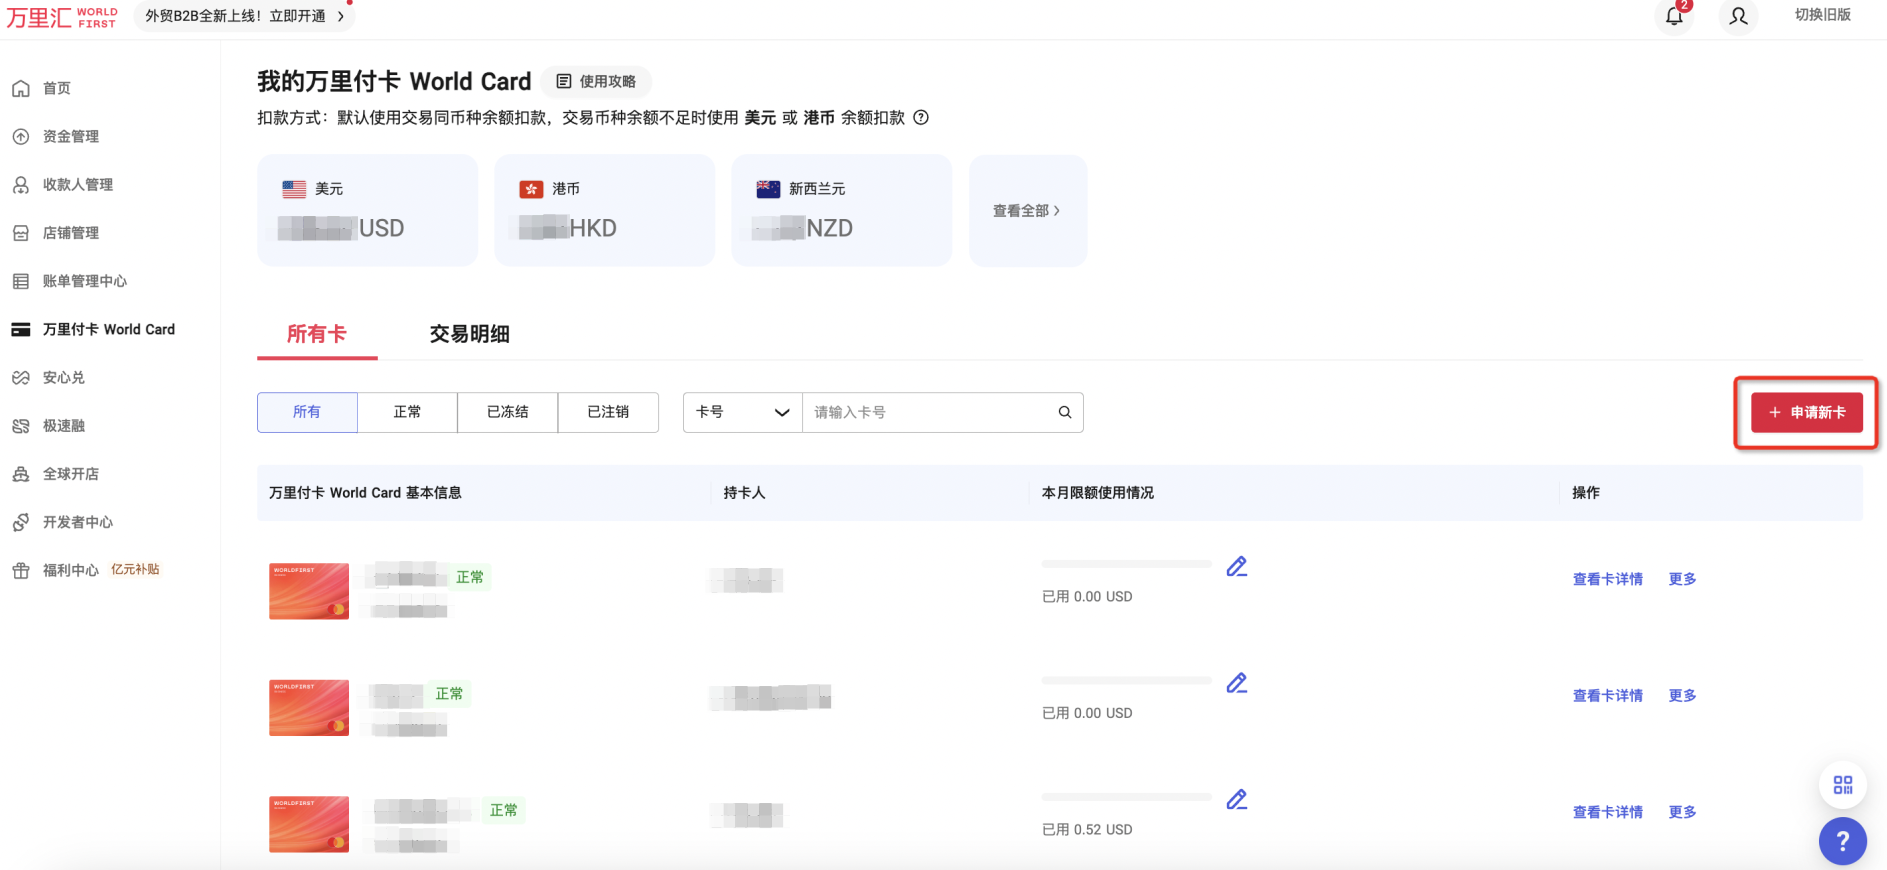This screenshot has width=1887, height=870.
Task: Click the 店铺管理 sidebar icon
Action: pos(21,233)
